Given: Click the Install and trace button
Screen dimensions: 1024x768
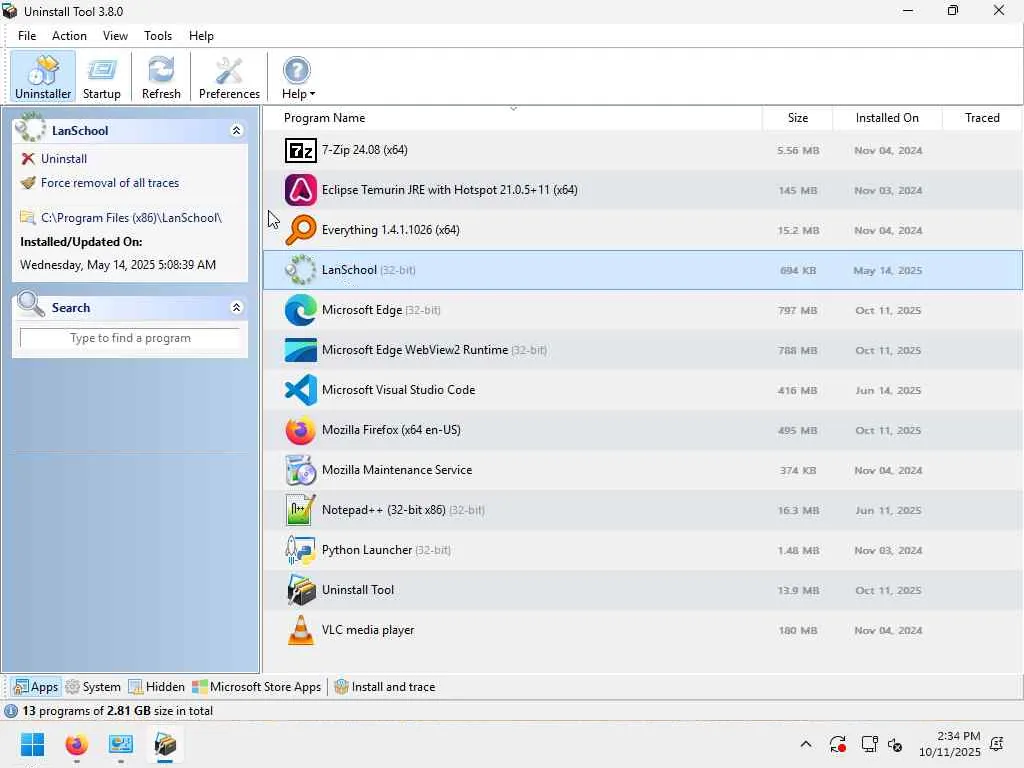Looking at the screenshot, I should [x=385, y=687].
